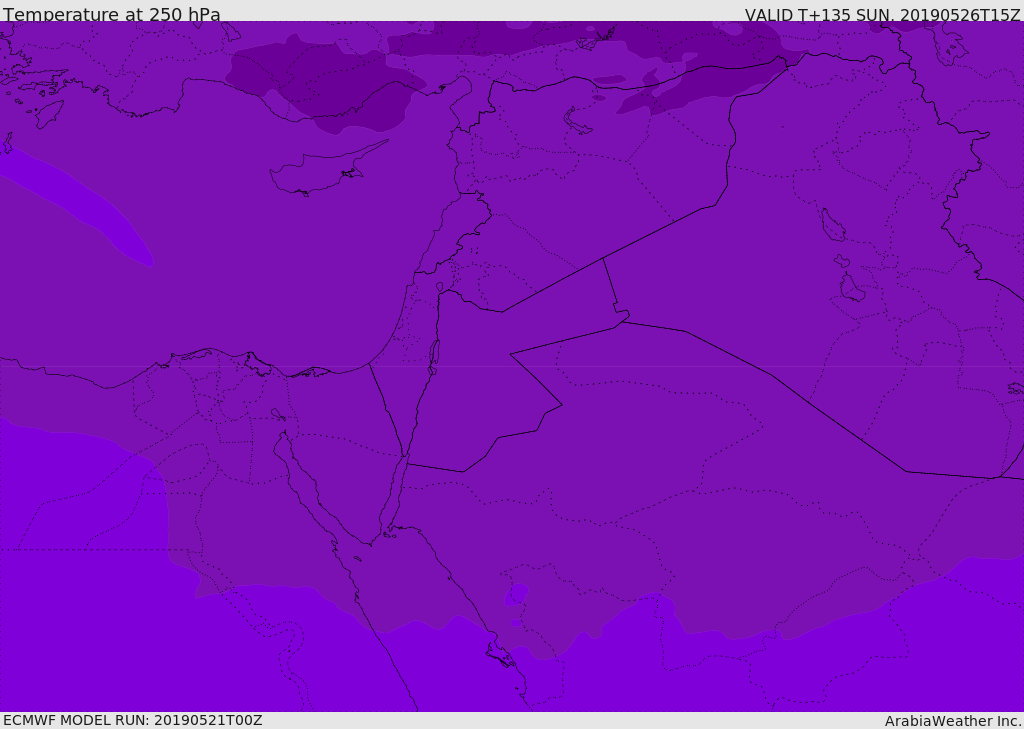Click Lake Assad in northern Syria
The width and height of the screenshot is (1024, 729).
click(578, 121)
